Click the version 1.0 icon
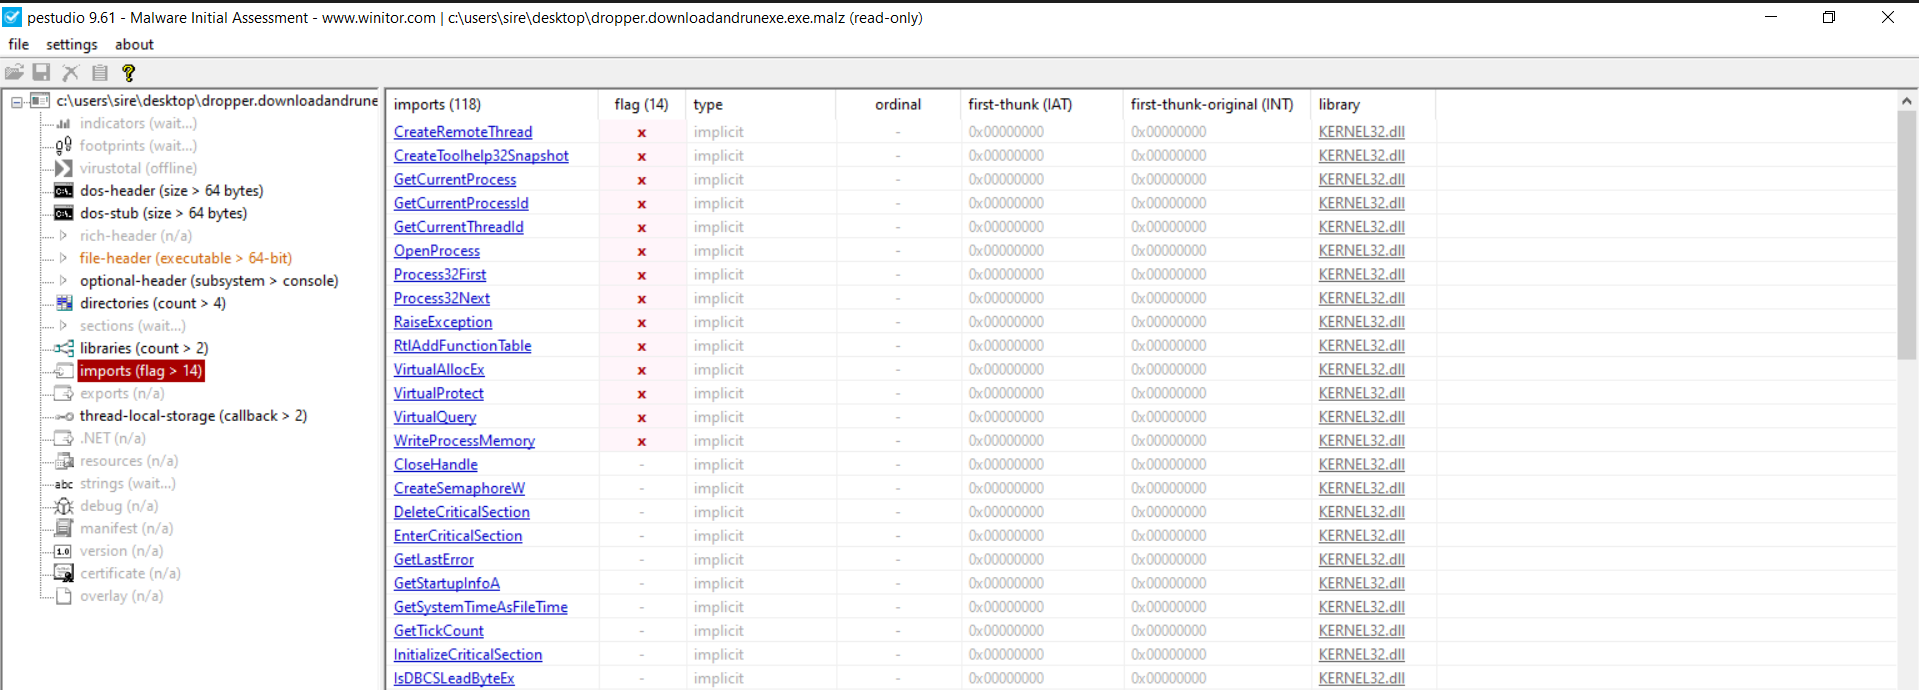 point(63,551)
